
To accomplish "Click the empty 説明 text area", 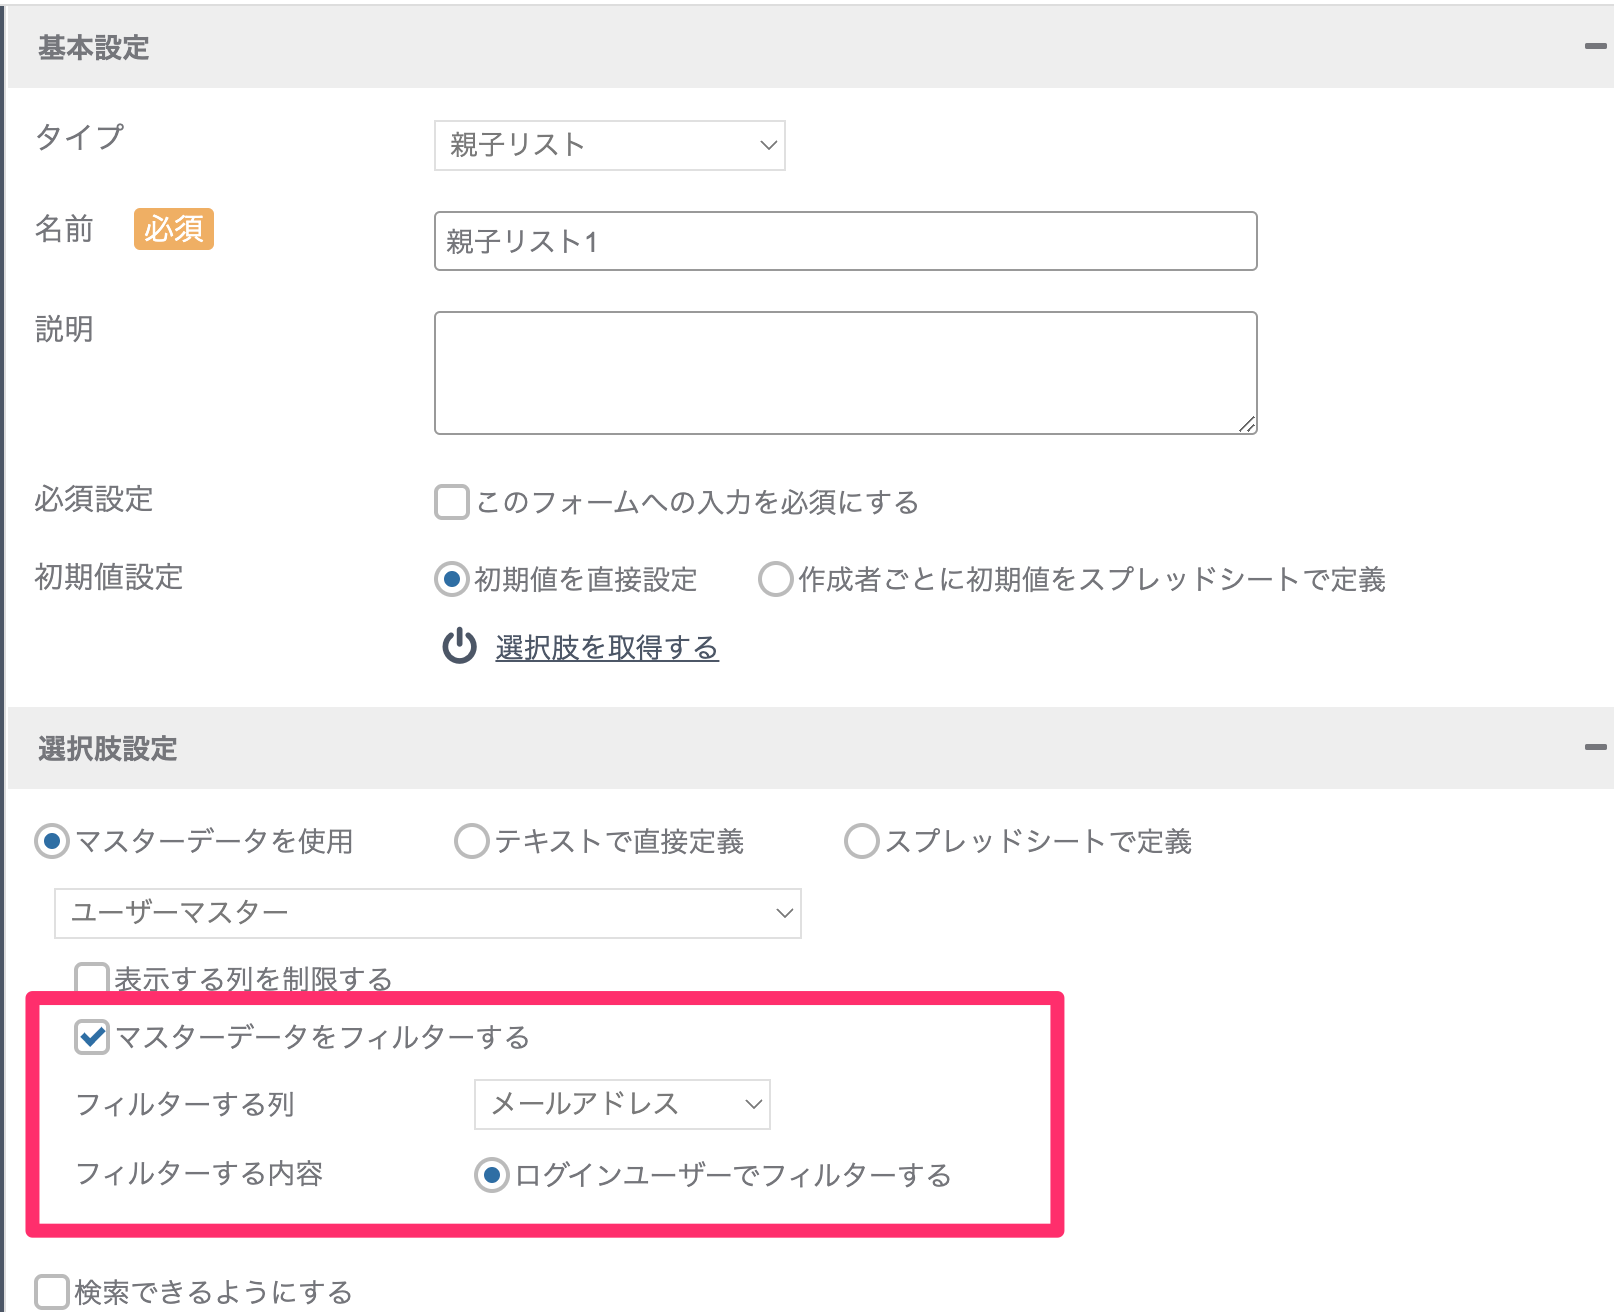I will point(845,370).
